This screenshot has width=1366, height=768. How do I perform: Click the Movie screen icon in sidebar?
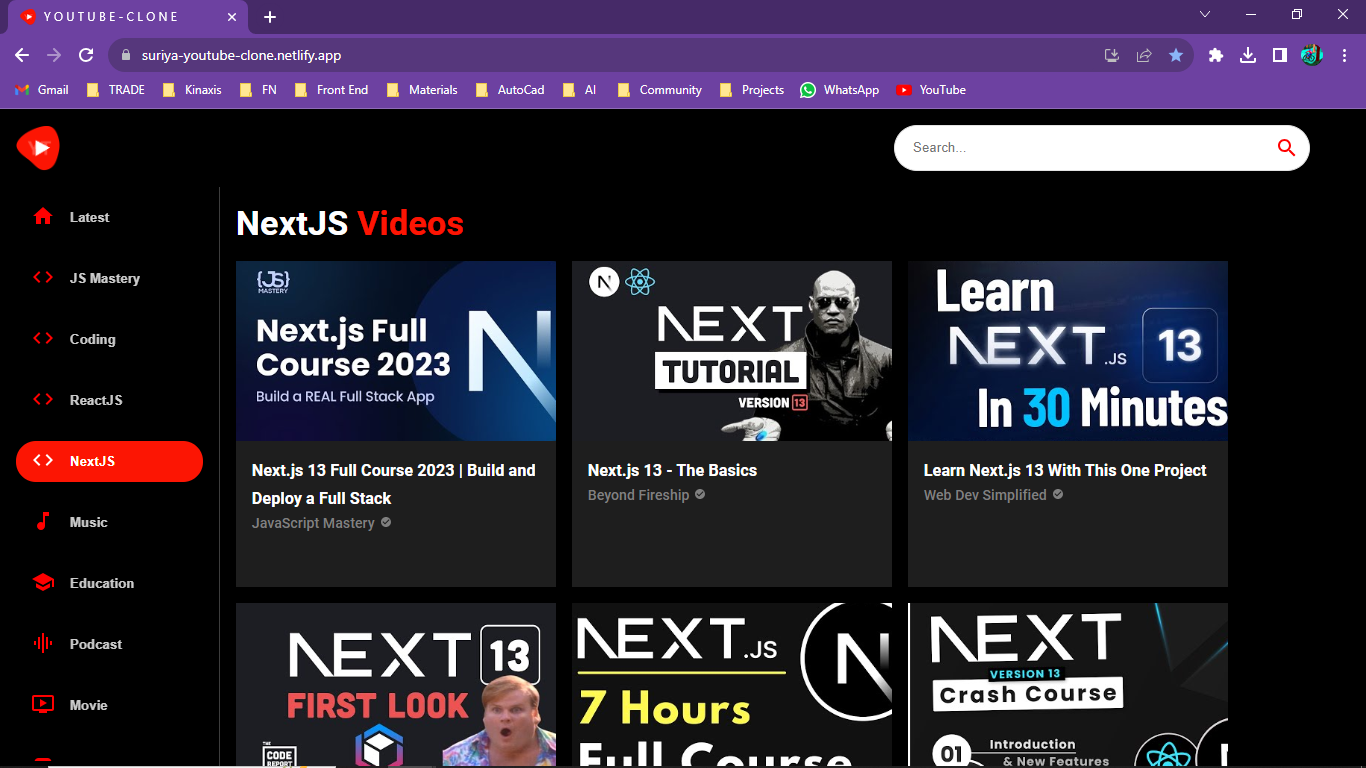[43, 704]
